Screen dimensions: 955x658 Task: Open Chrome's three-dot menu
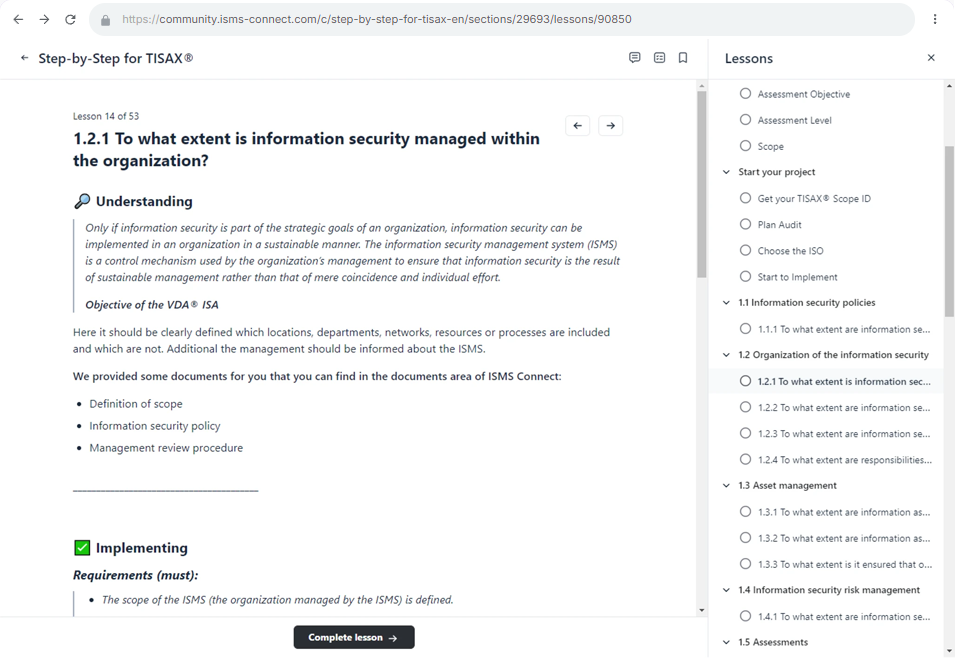(x=937, y=18)
